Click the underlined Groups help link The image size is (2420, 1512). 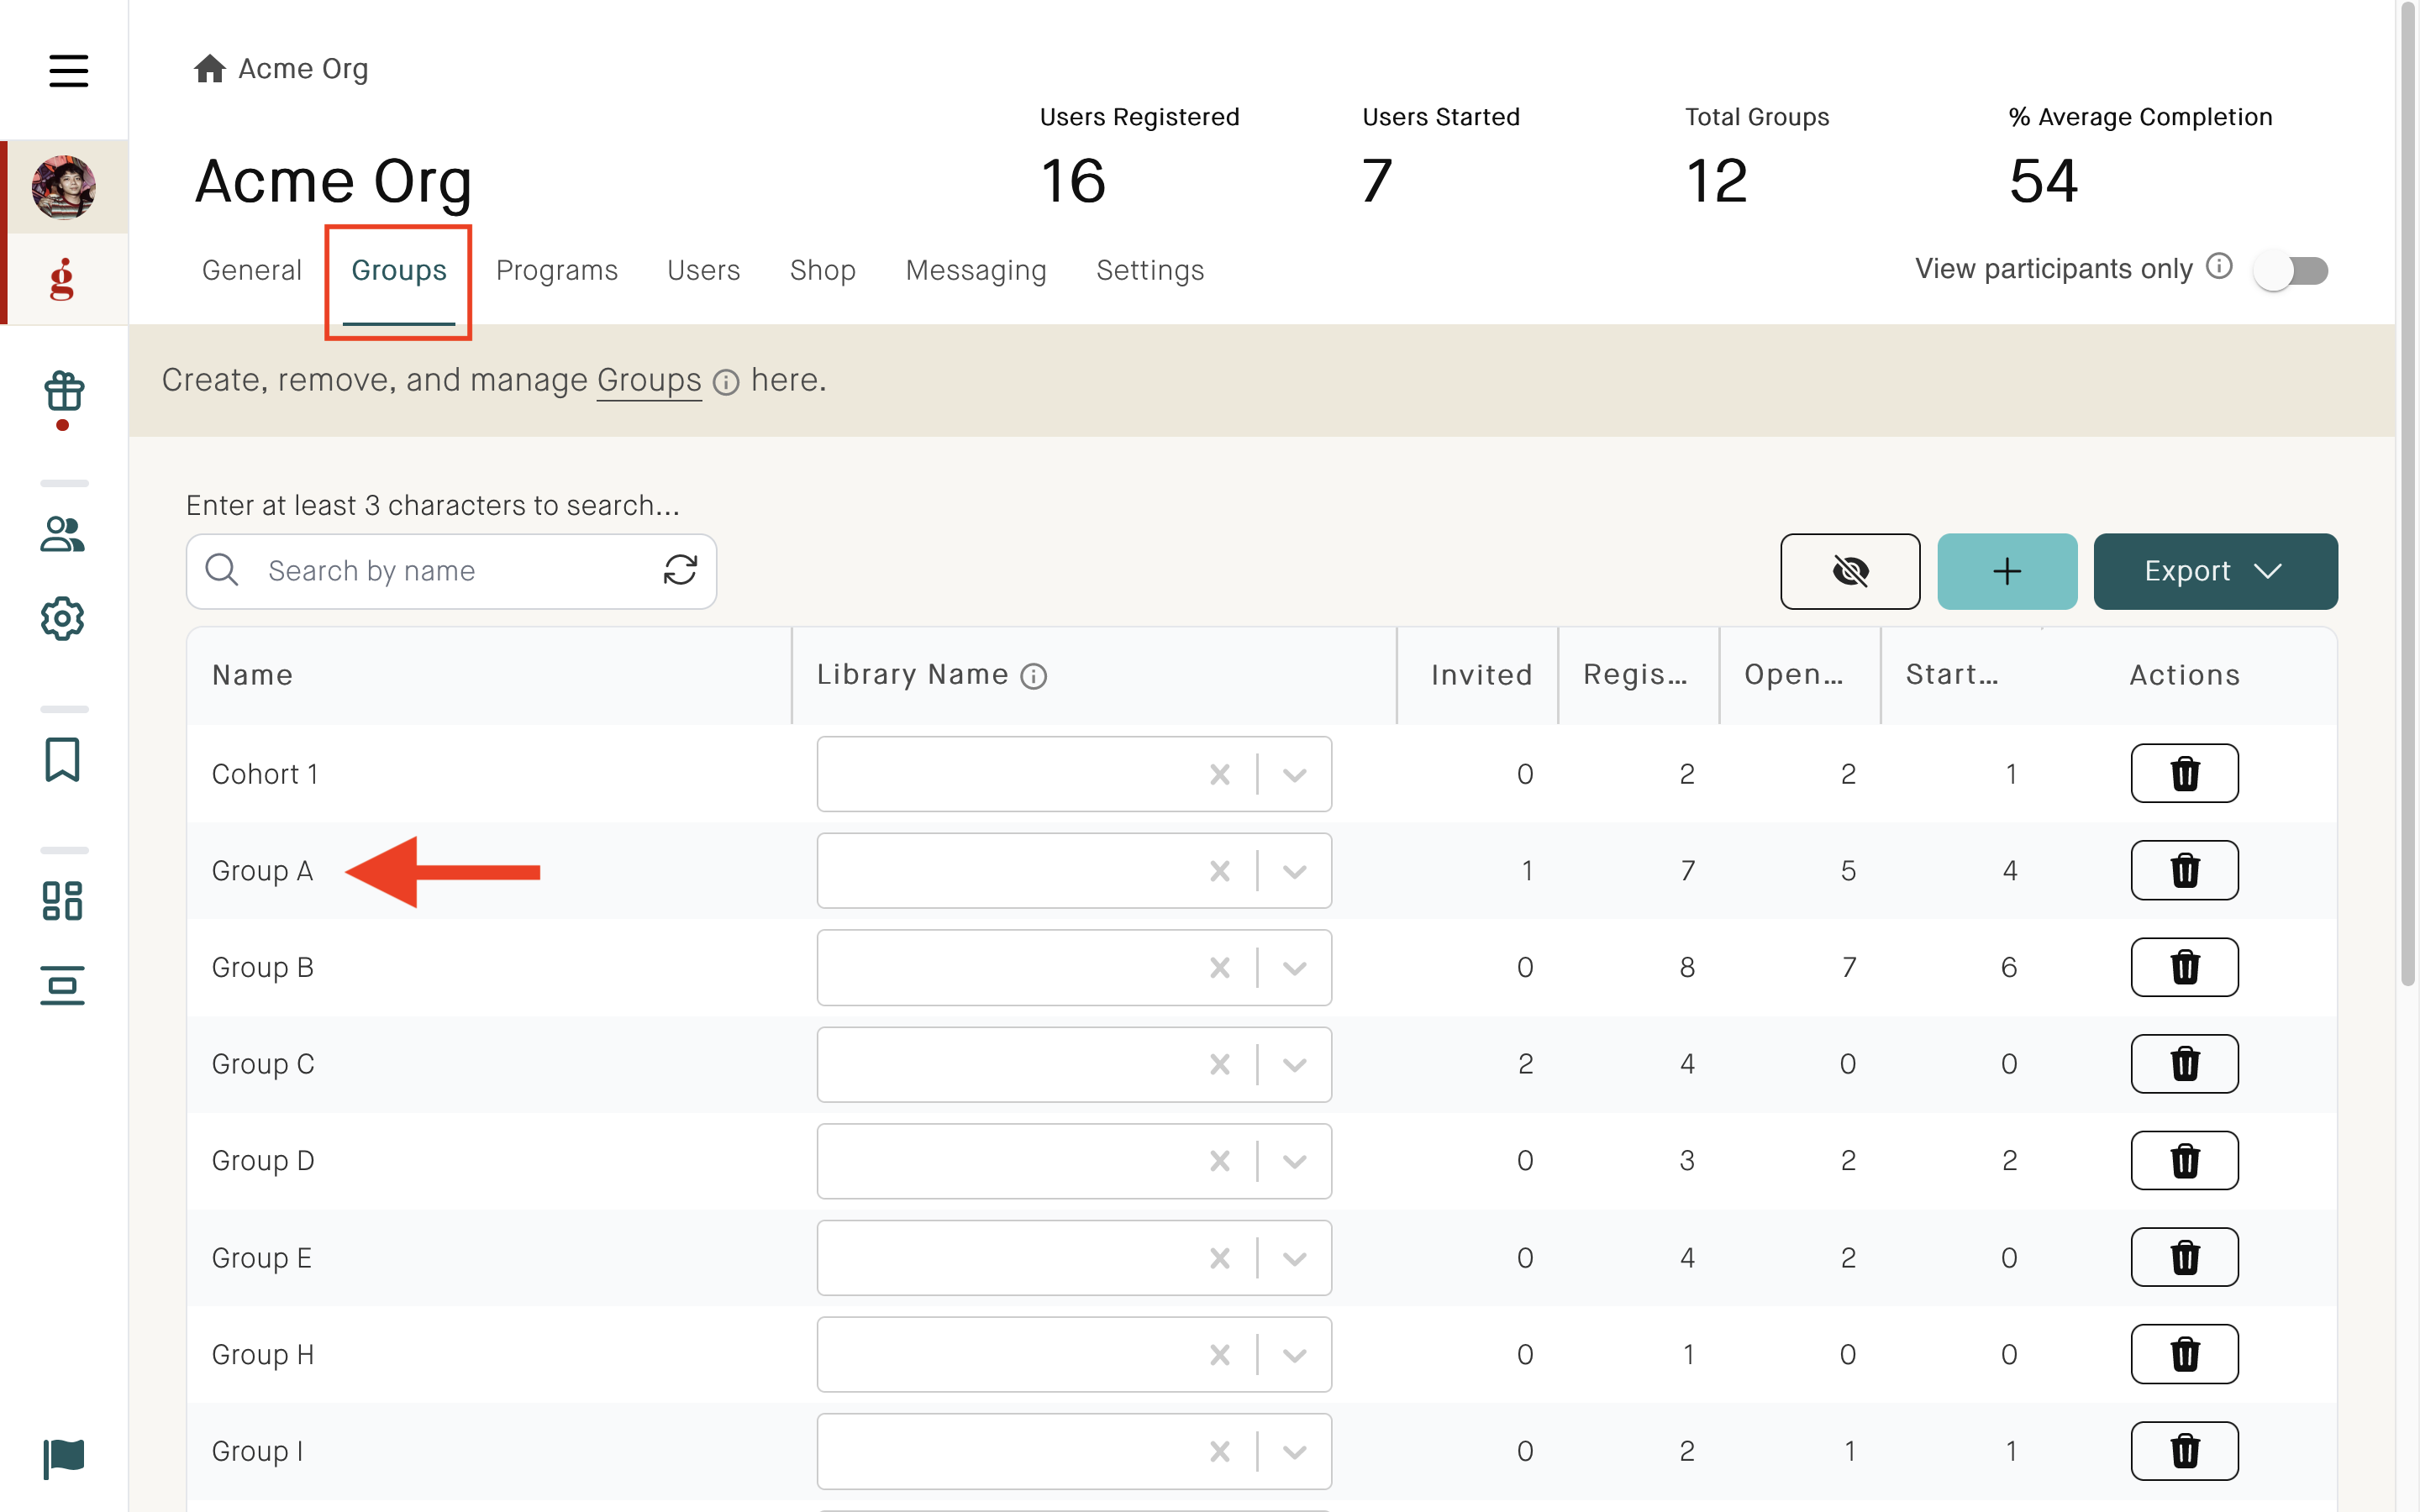(648, 380)
